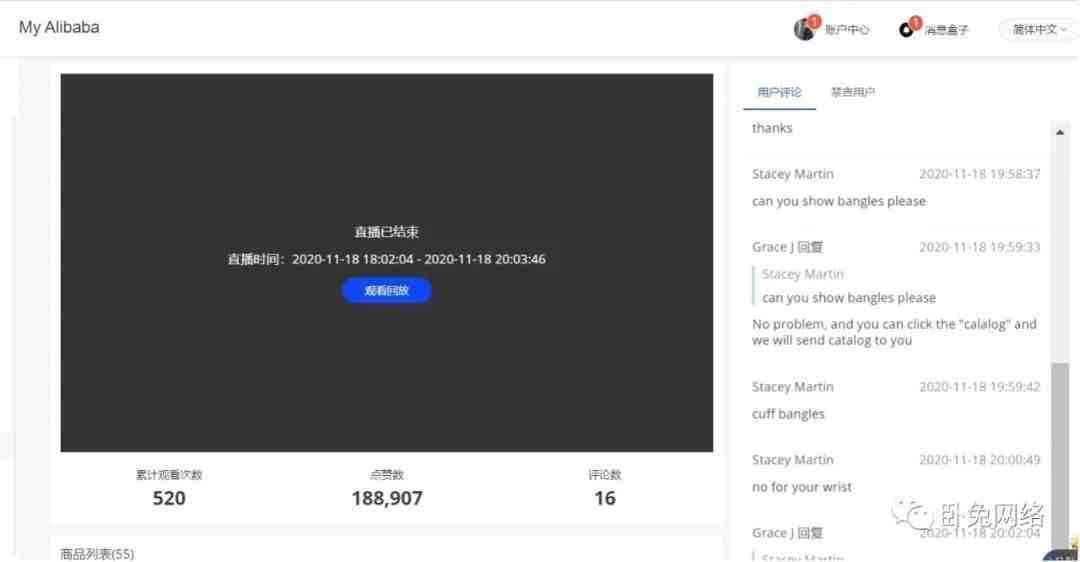
Task: Open the message box notification icon
Action: point(906,30)
